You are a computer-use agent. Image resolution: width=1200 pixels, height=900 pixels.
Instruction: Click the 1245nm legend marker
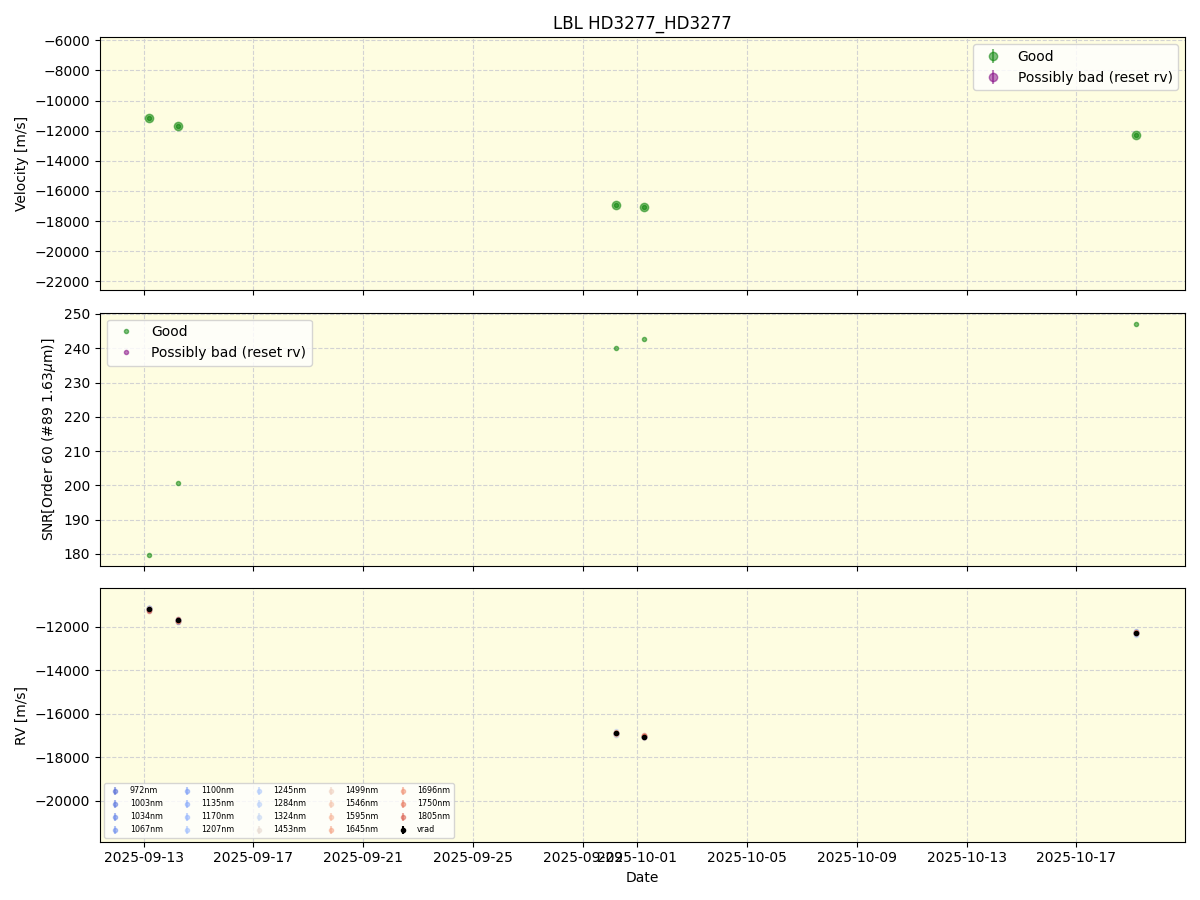259,791
